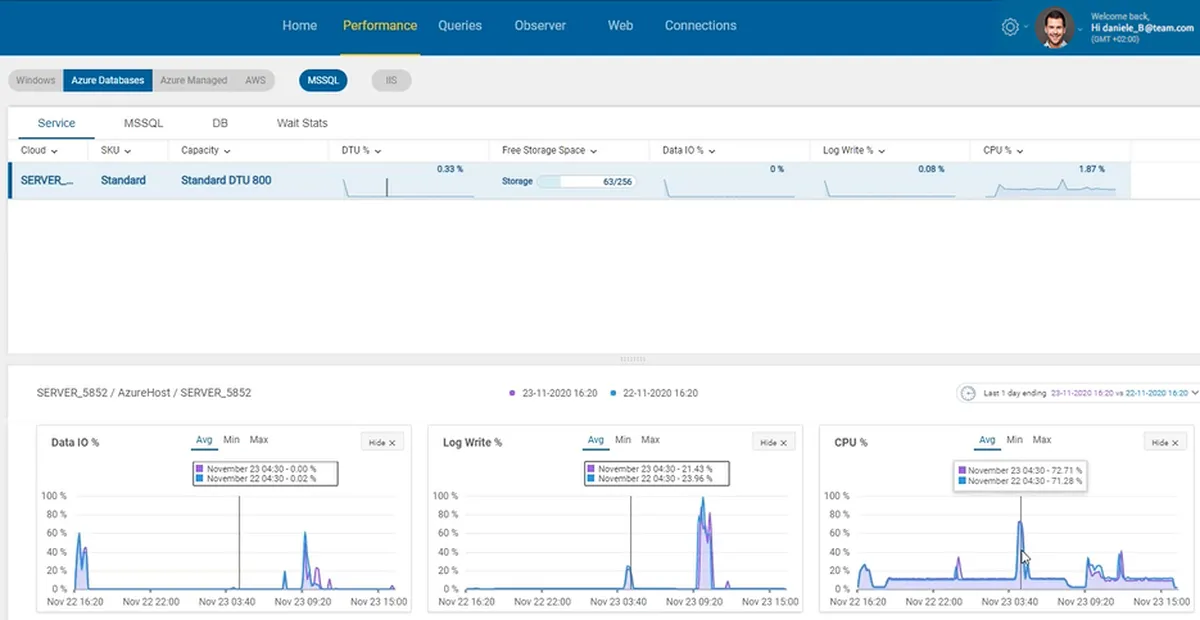The image size is (1200, 620).
Task: Toggle the IIS filter pill
Action: (x=391, y=80)
